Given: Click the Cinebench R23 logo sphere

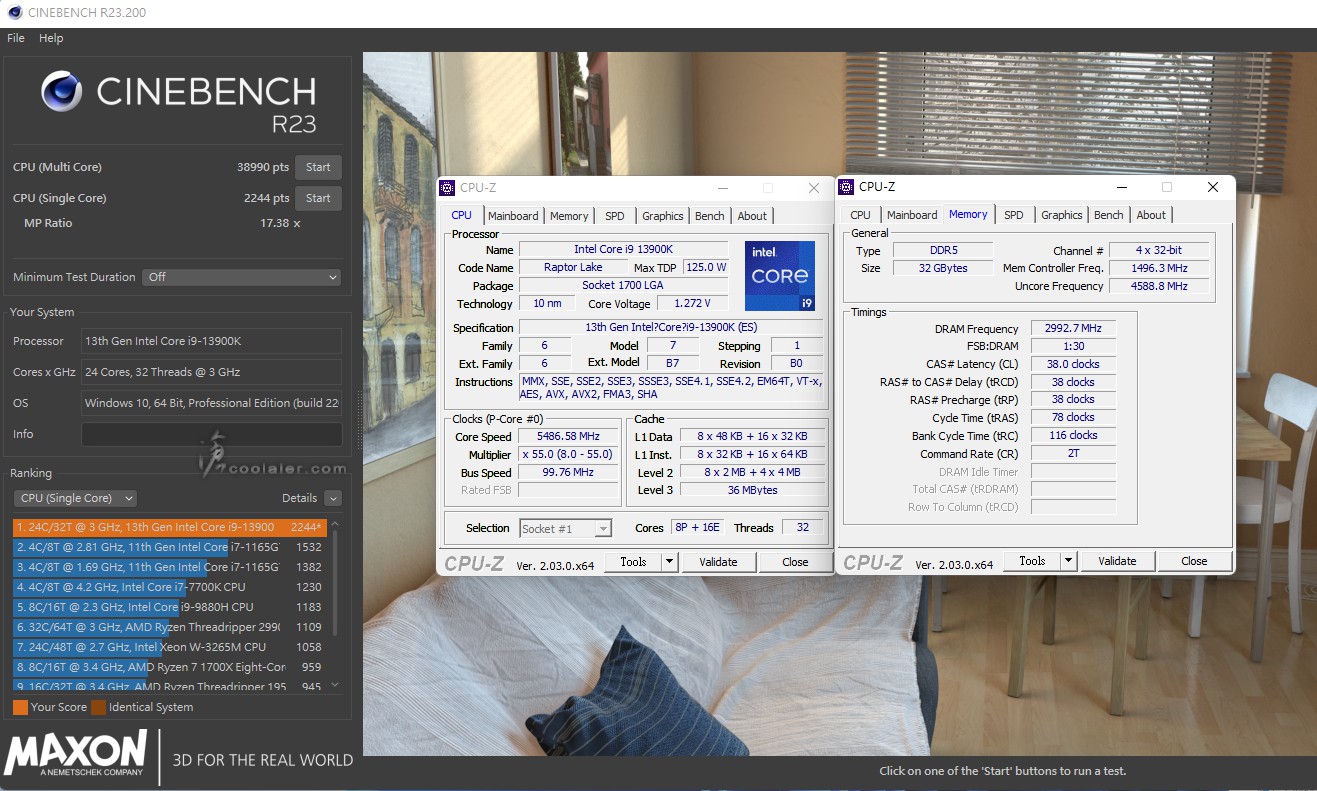Looking at the screenshot, I should (x=62, y=91).
